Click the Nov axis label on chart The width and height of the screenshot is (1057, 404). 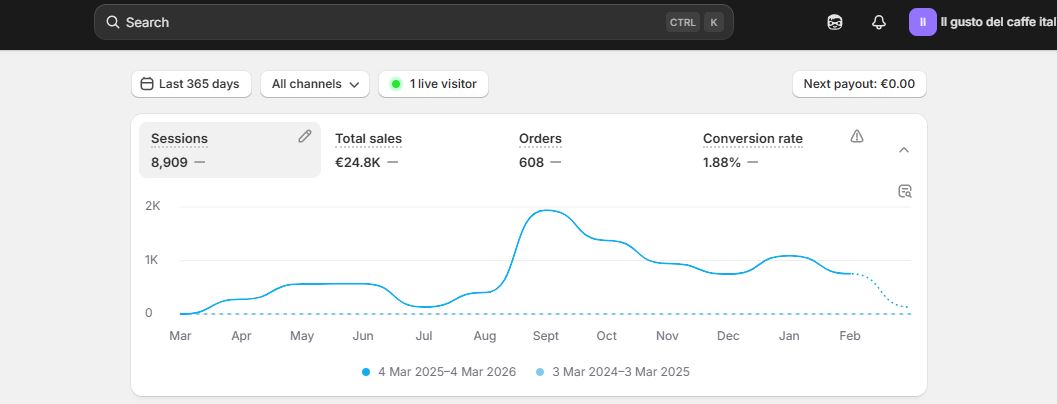(667, 336)
